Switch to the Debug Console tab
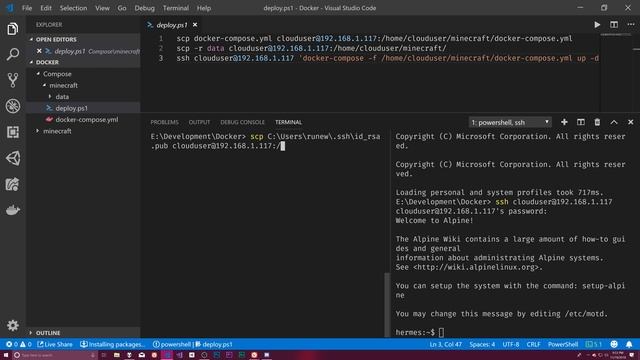The width and height of the screenshot is (640, 360). point(242,122)
